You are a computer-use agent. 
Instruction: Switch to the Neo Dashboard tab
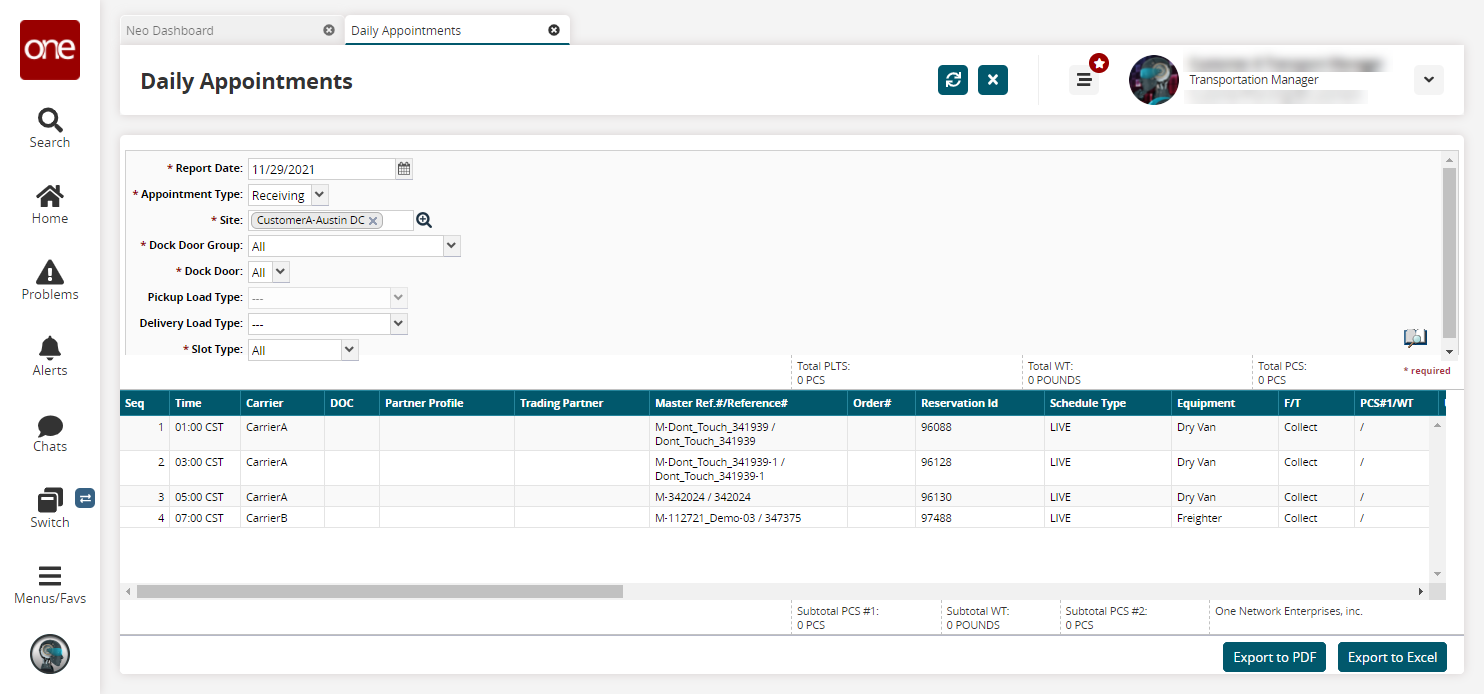tap(170, 31)
